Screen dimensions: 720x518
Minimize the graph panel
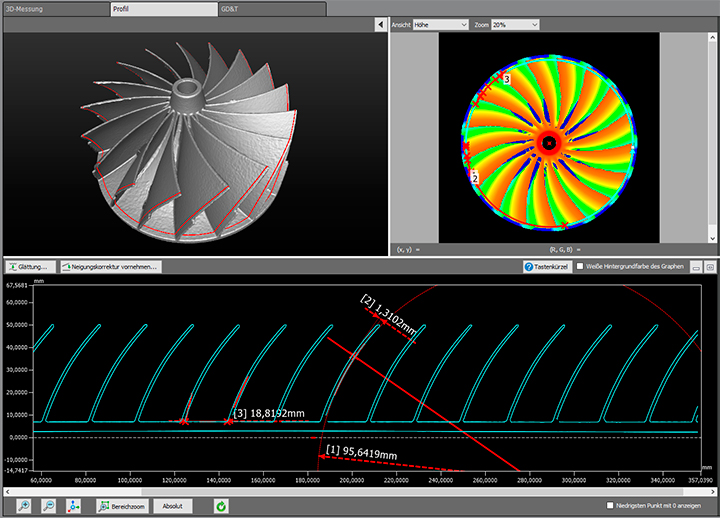(x=697, y=267)
